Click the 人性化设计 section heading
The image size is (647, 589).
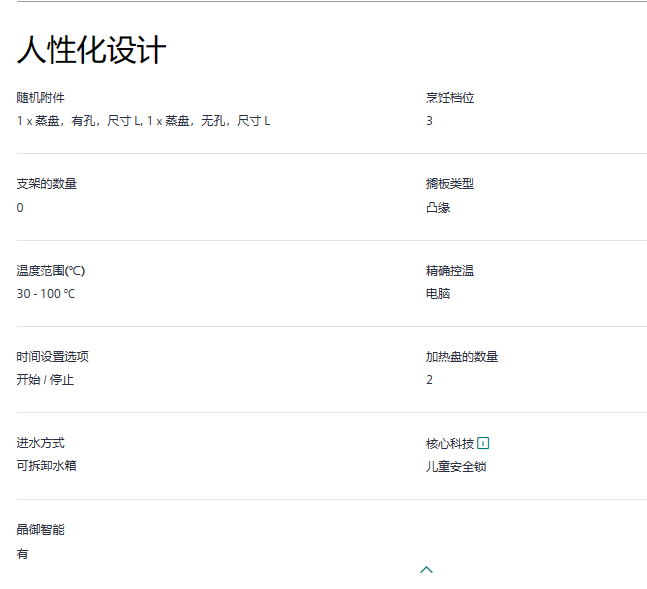click(91, 50)
